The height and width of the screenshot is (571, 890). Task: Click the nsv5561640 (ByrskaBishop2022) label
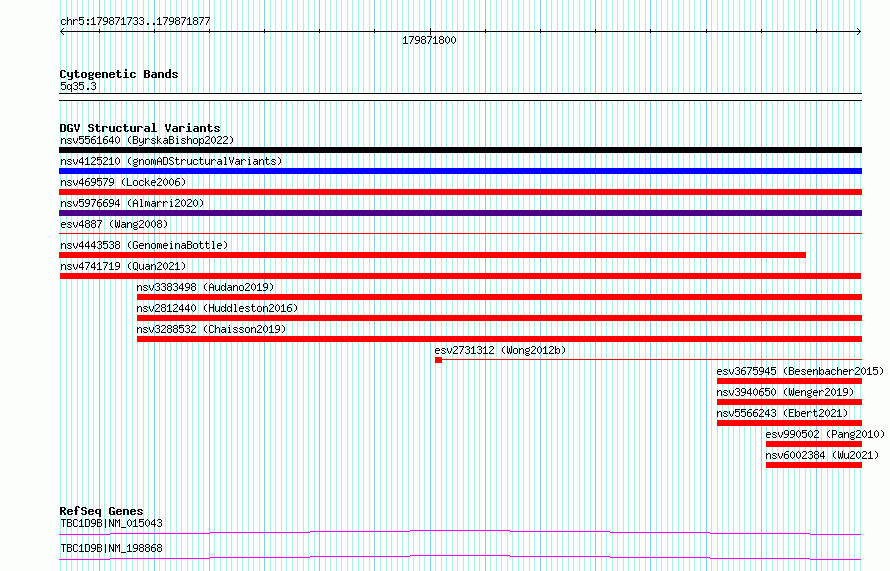[x=147, y=140]
